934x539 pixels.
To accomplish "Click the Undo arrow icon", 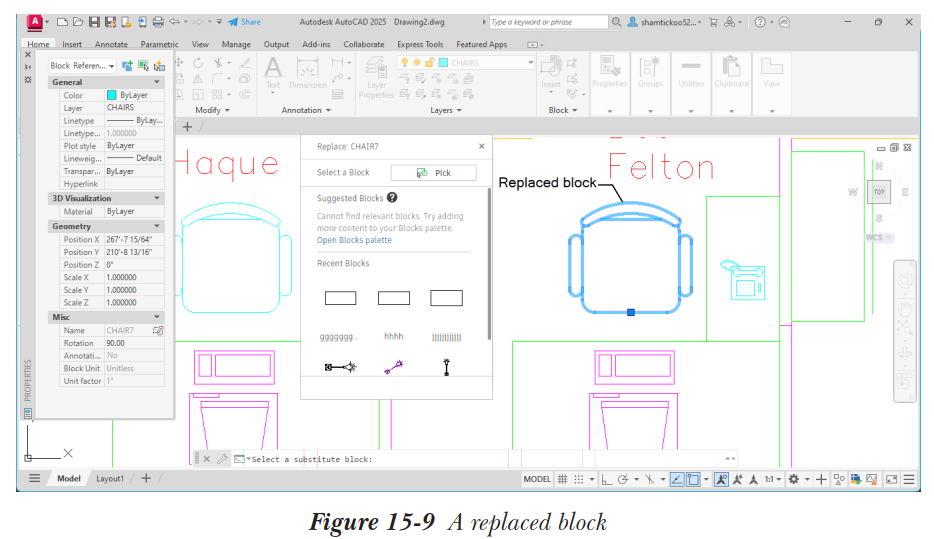I will [x=174, y=22].
